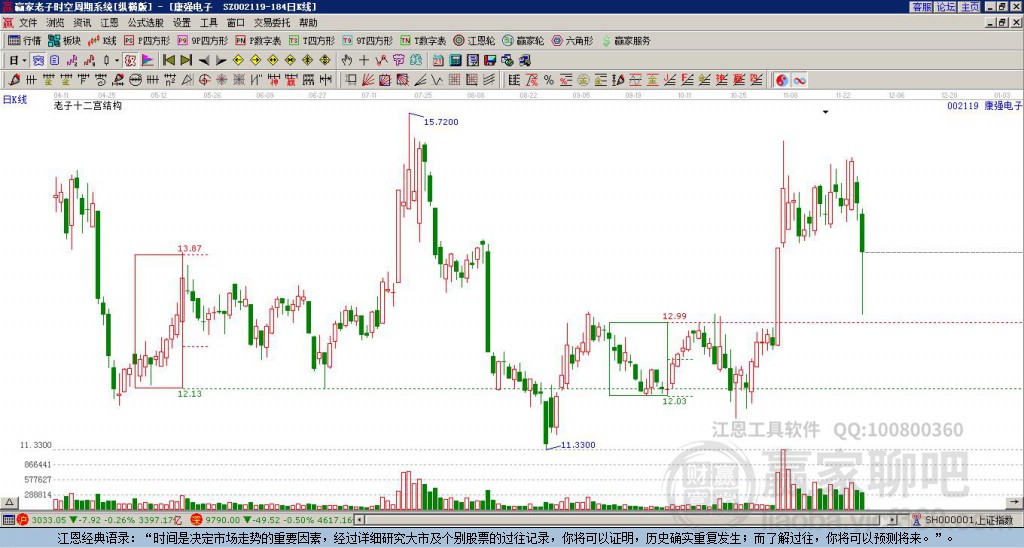Select the red target circle tool

click(x=204, y=80)
